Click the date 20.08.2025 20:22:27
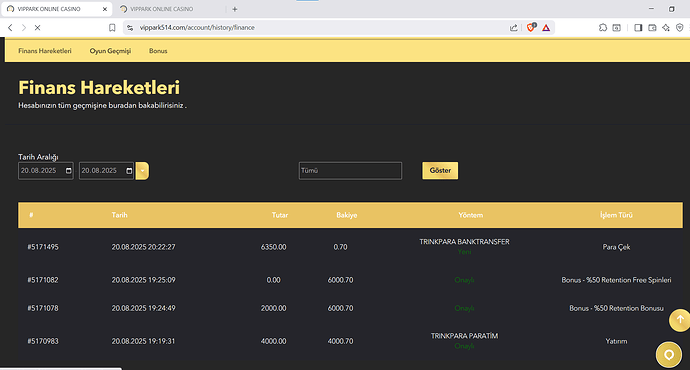Image resolution: width=690 pixels, height=370 pixels. 143,247
